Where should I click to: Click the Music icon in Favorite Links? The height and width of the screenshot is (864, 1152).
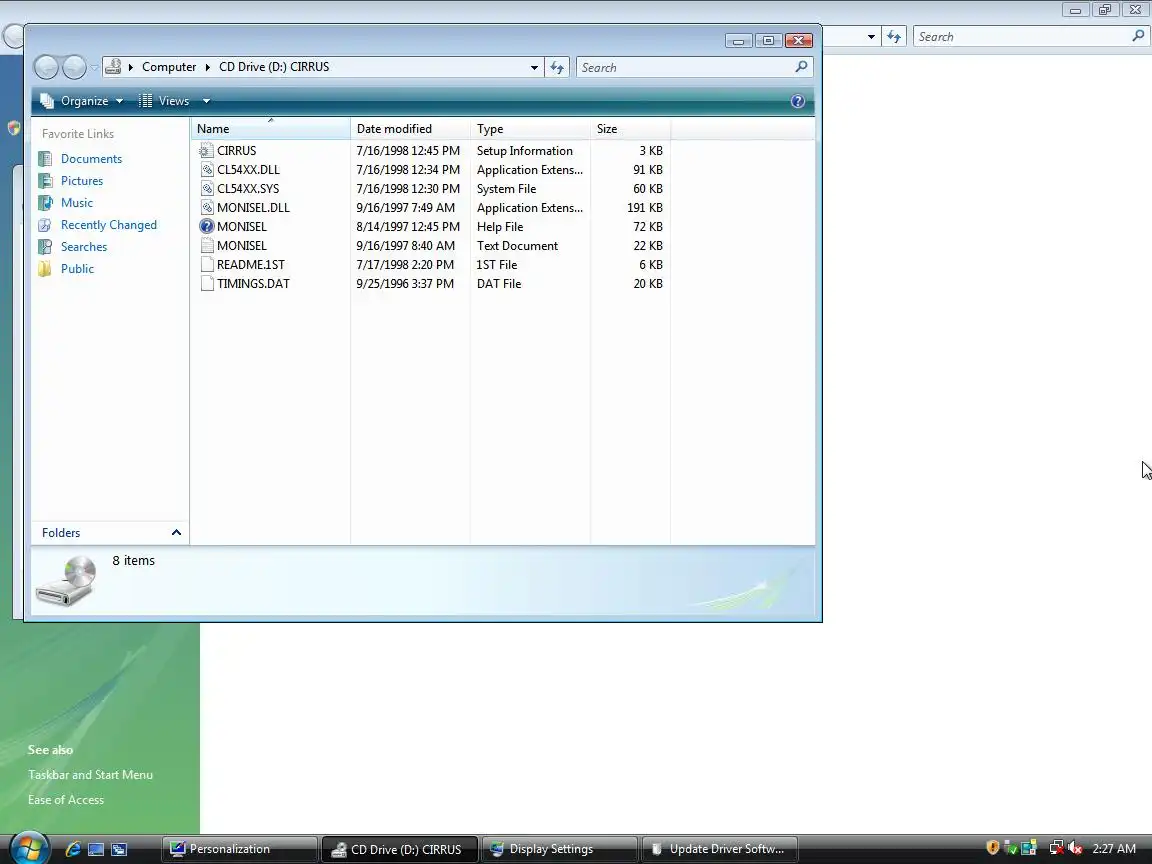click(46, 203)
